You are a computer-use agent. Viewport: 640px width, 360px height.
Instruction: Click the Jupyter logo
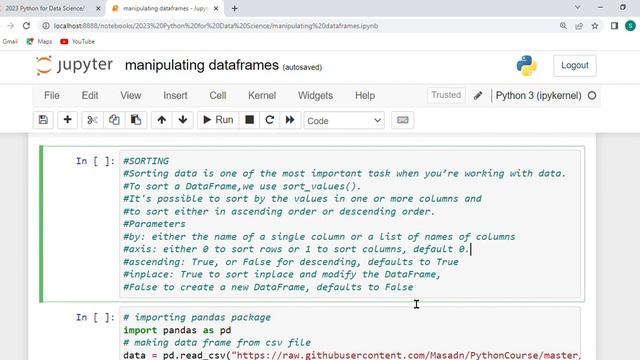(74, 65)
